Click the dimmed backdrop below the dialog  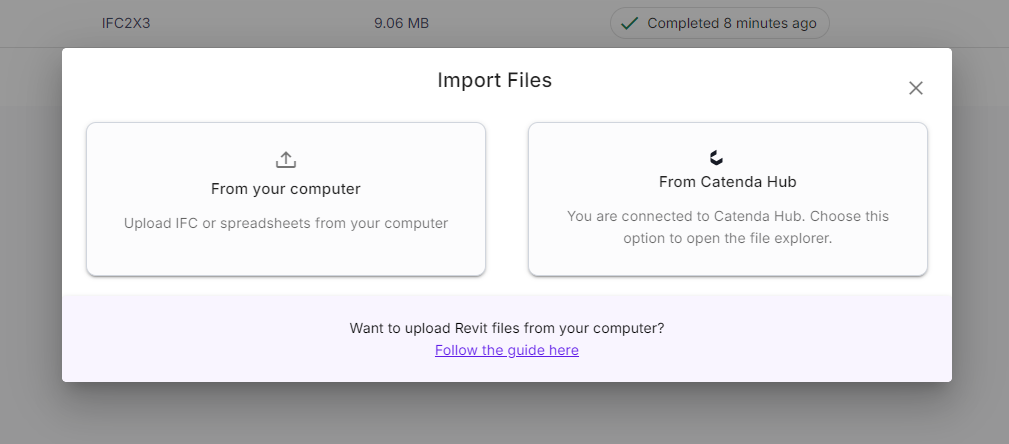pyautogui.click(x=504, y=413)
